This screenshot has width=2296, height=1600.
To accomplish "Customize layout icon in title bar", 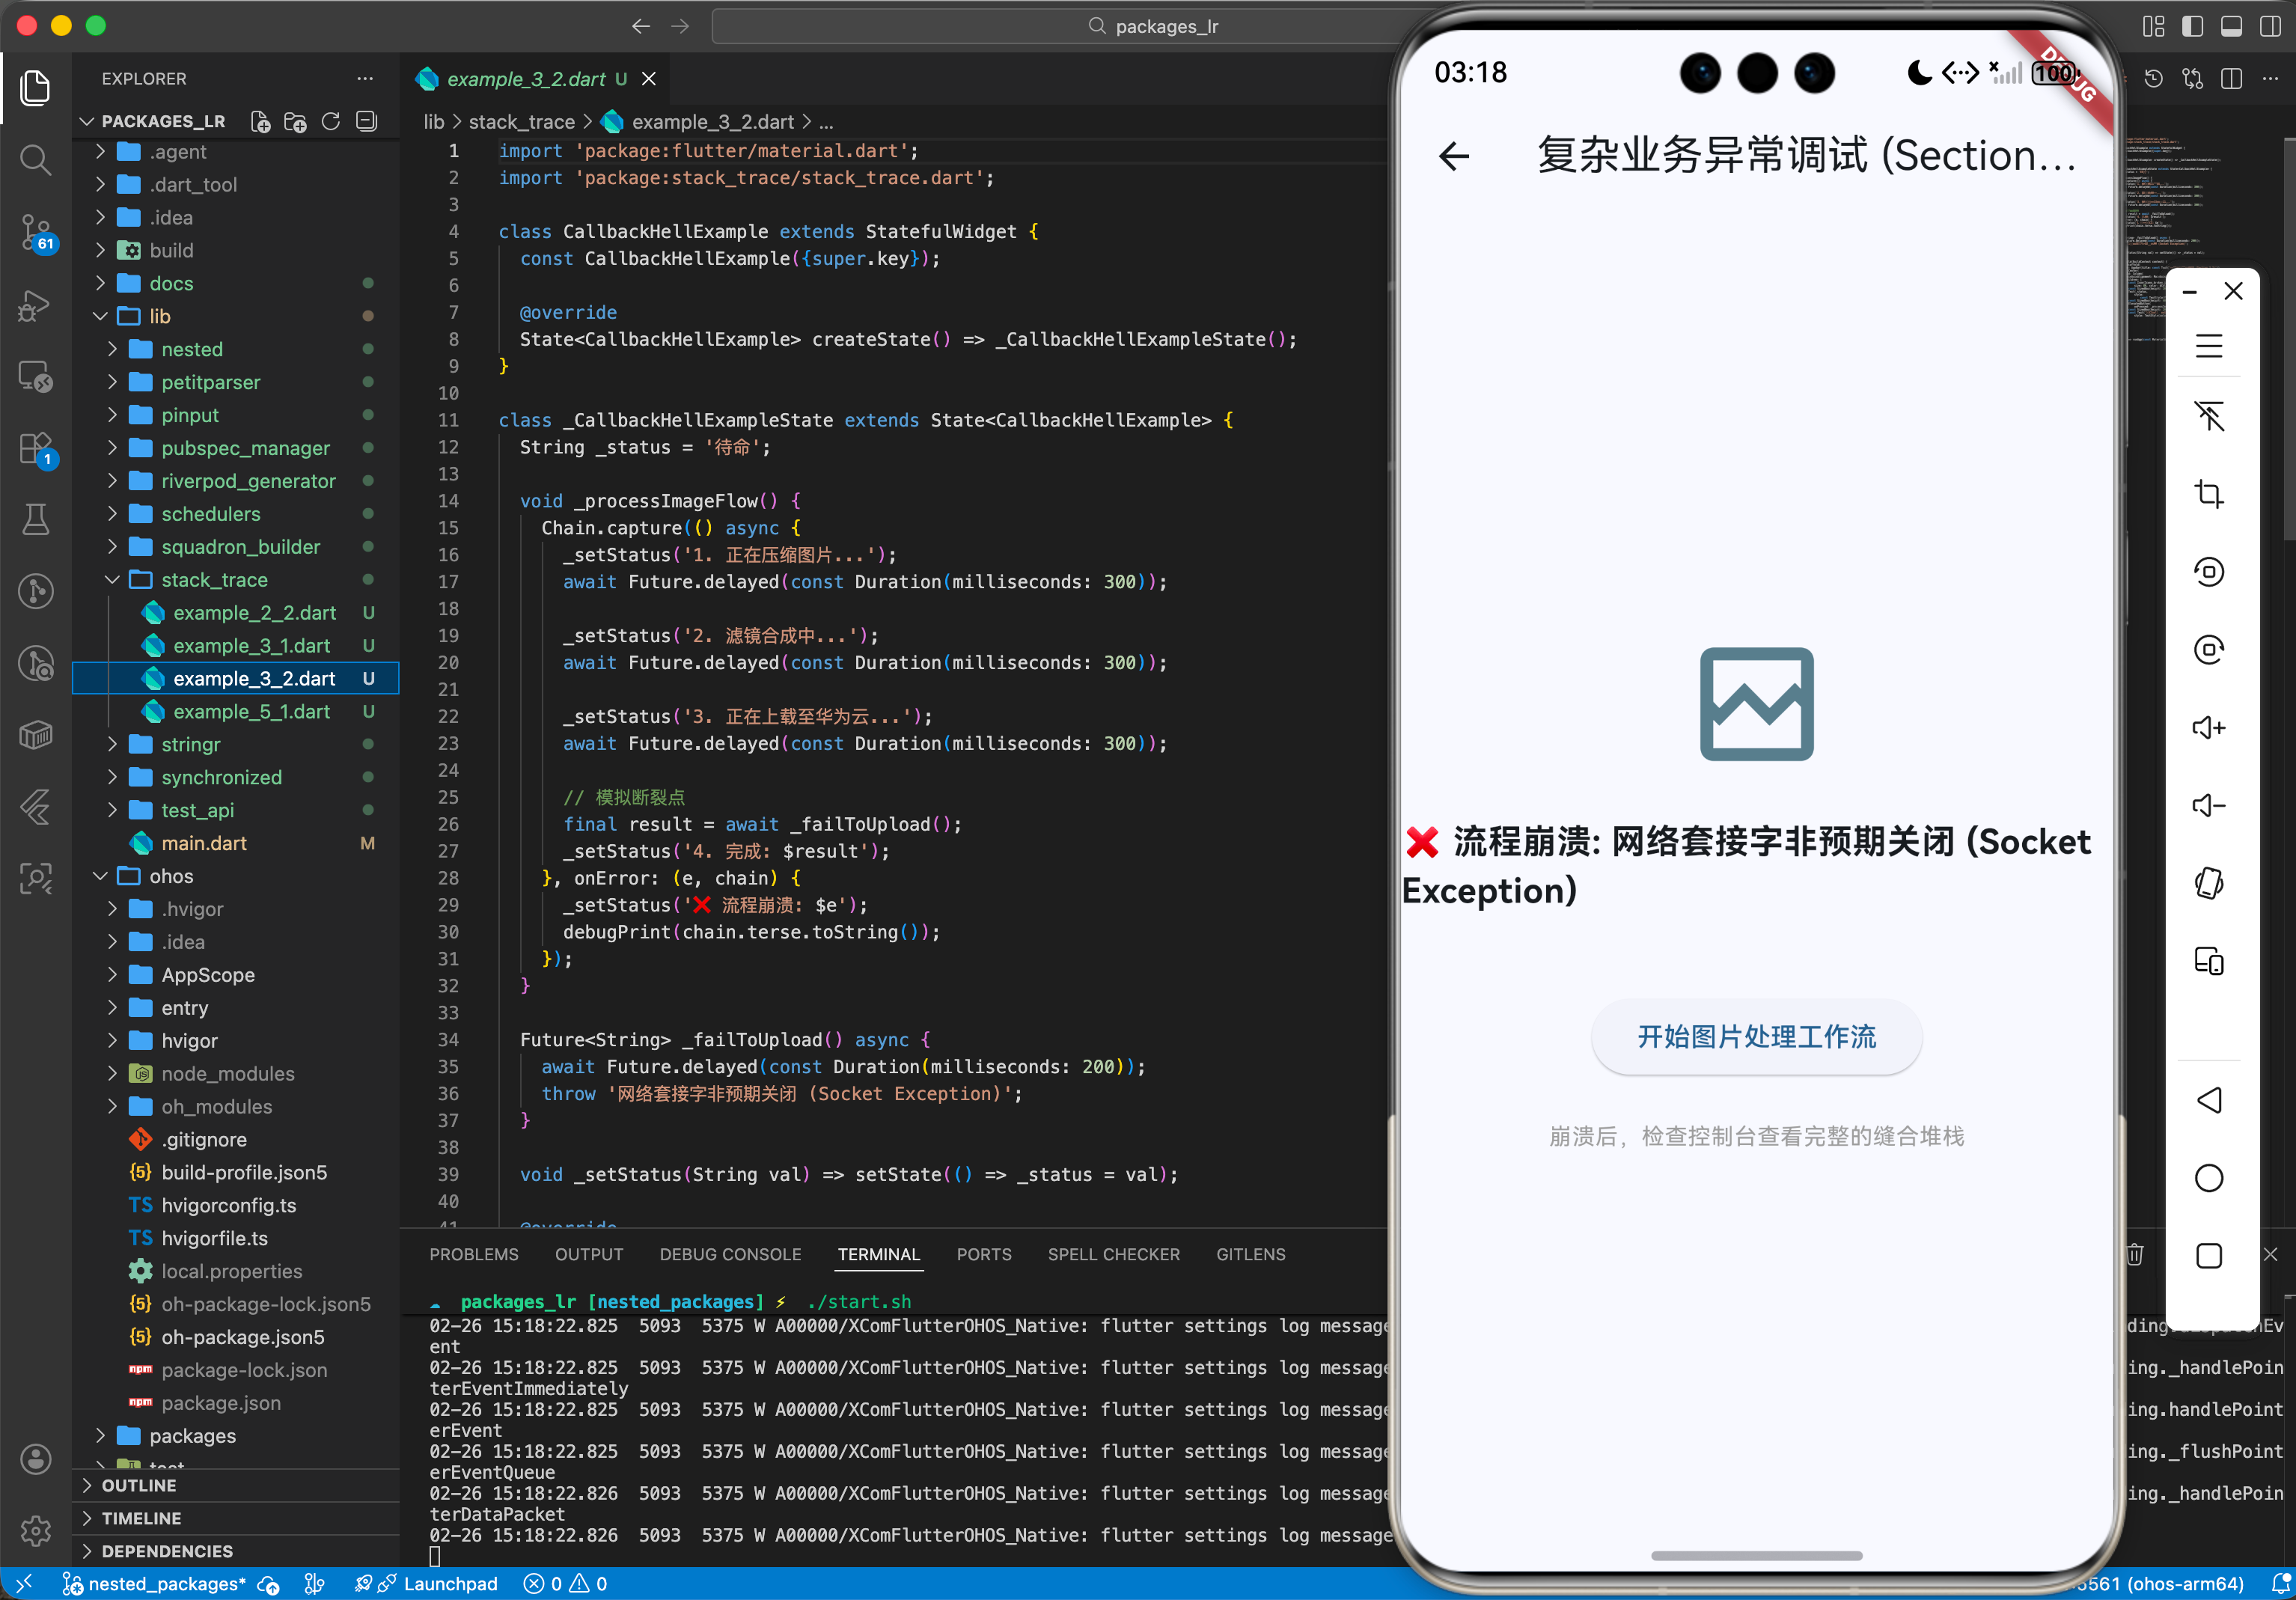I will pos(2154,26).
